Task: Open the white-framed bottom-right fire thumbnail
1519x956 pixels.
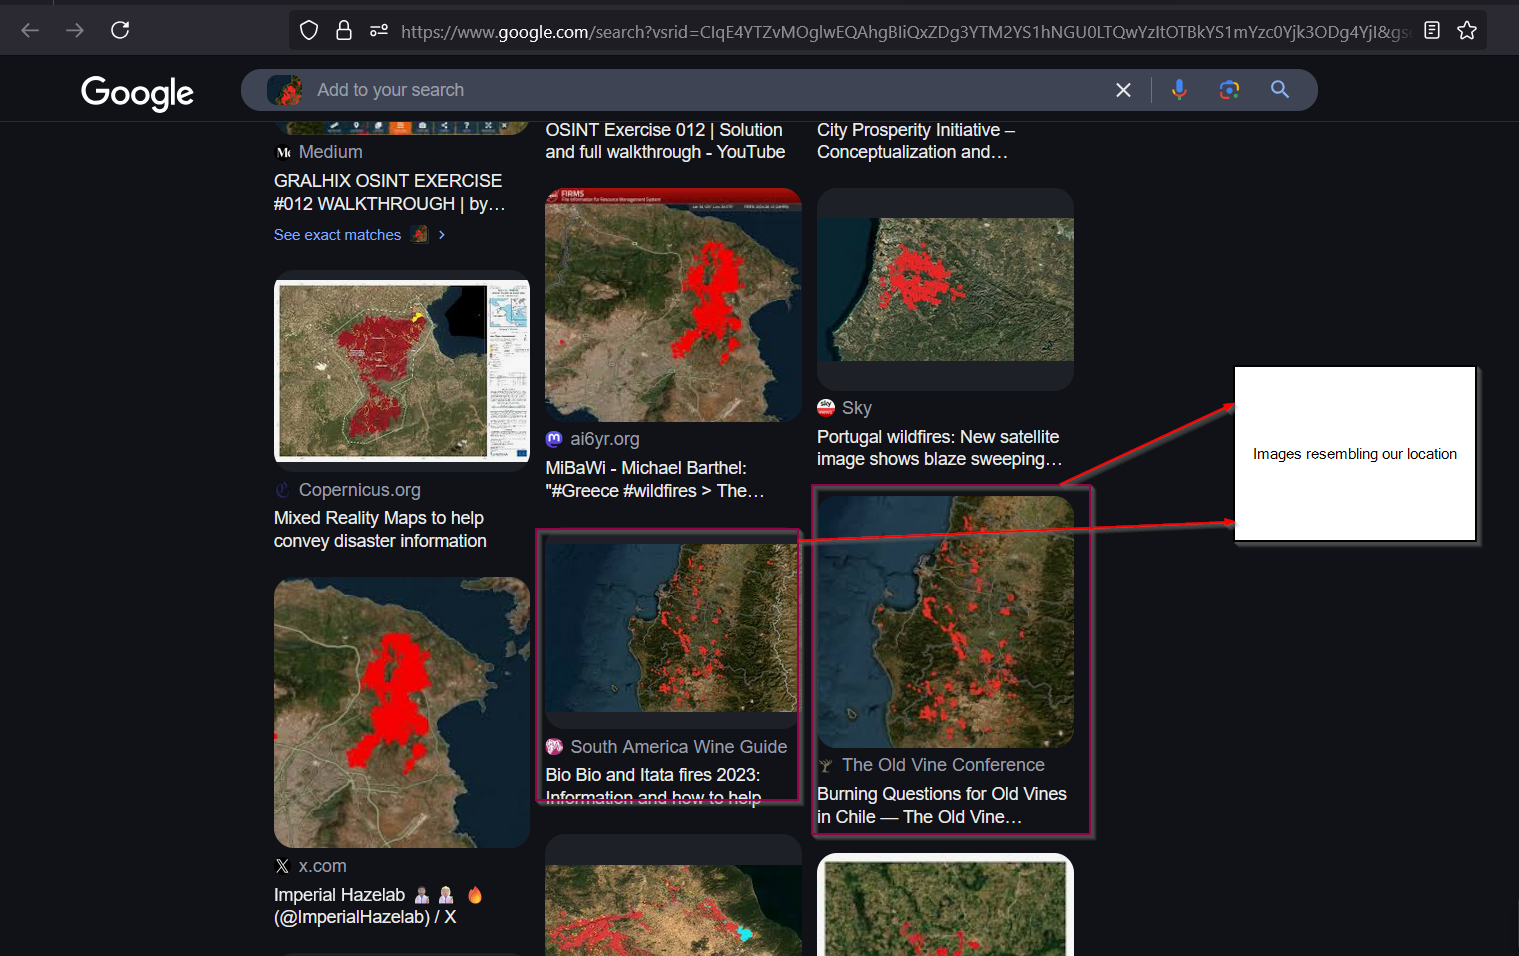Action: click(945, 905)
